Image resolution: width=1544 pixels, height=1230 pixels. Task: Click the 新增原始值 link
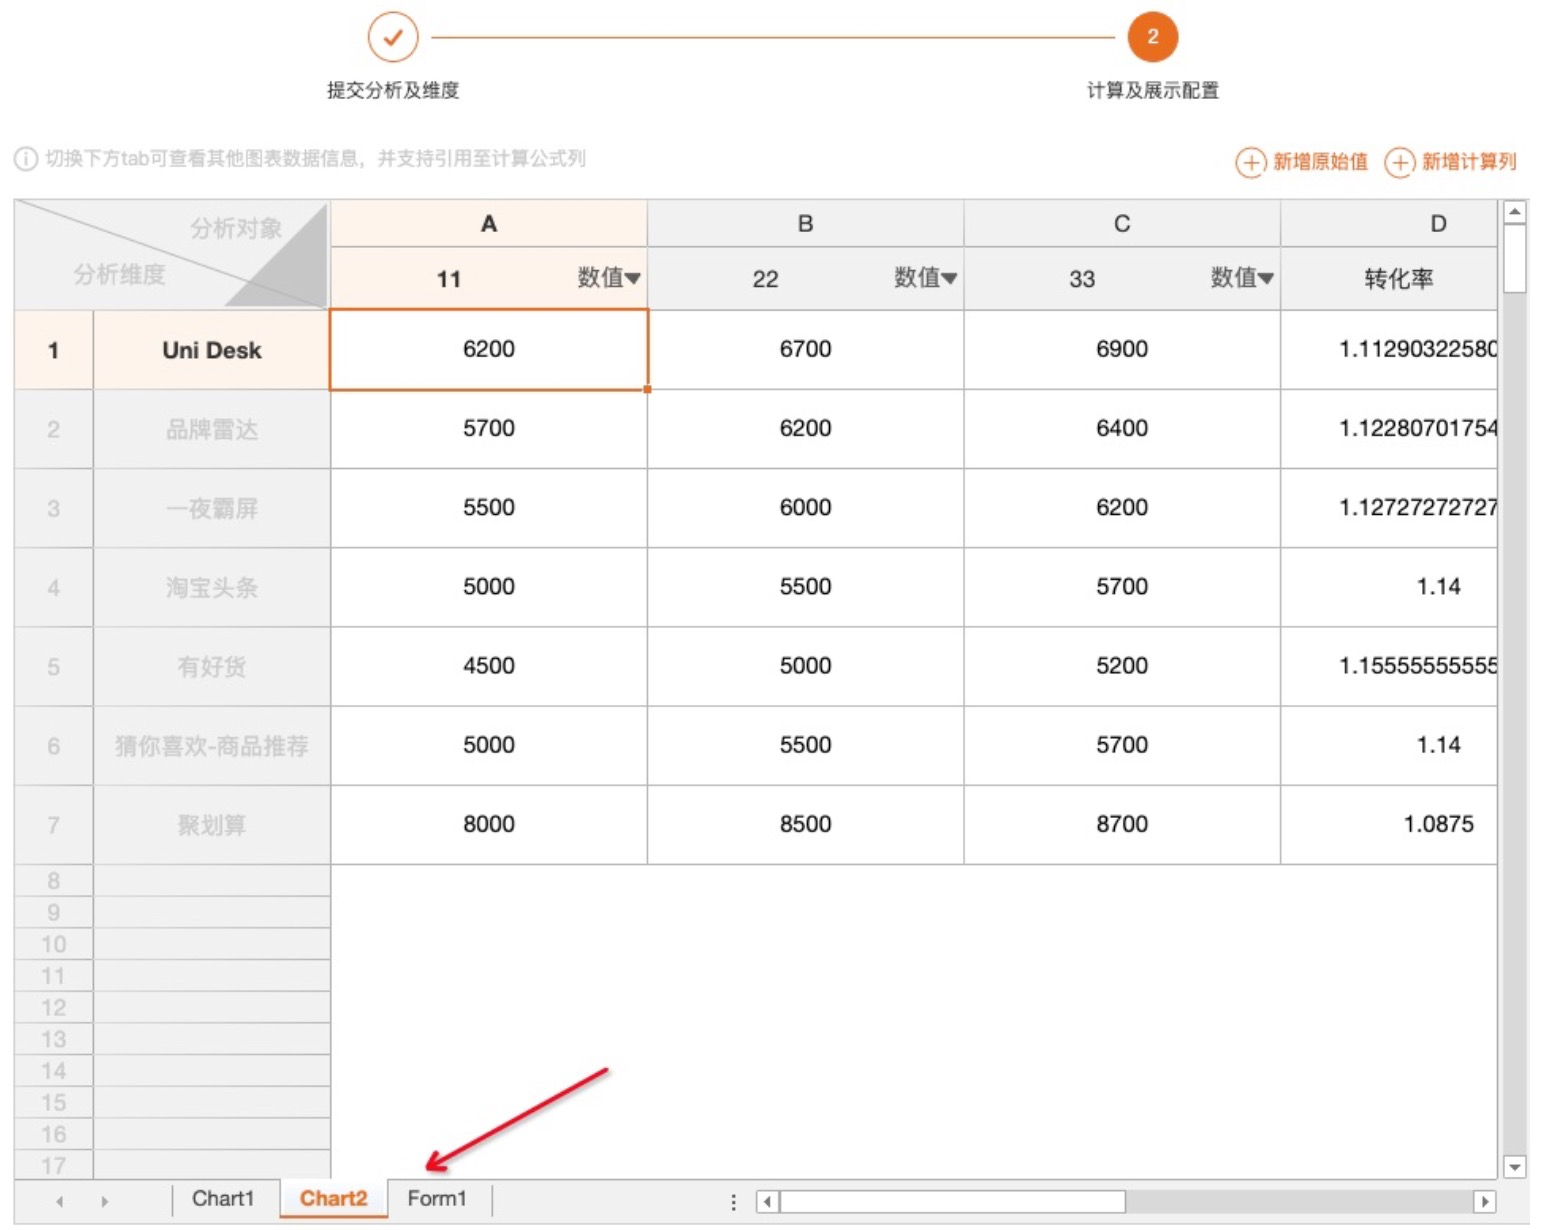coord(1319,162)
